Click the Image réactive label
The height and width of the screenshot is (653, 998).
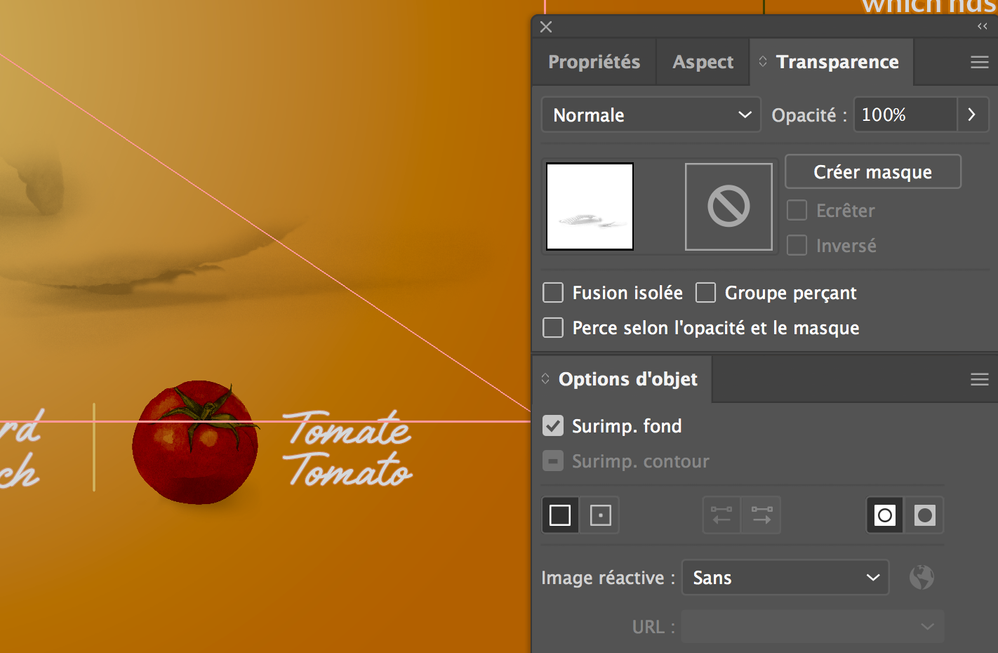pos(607,578)
